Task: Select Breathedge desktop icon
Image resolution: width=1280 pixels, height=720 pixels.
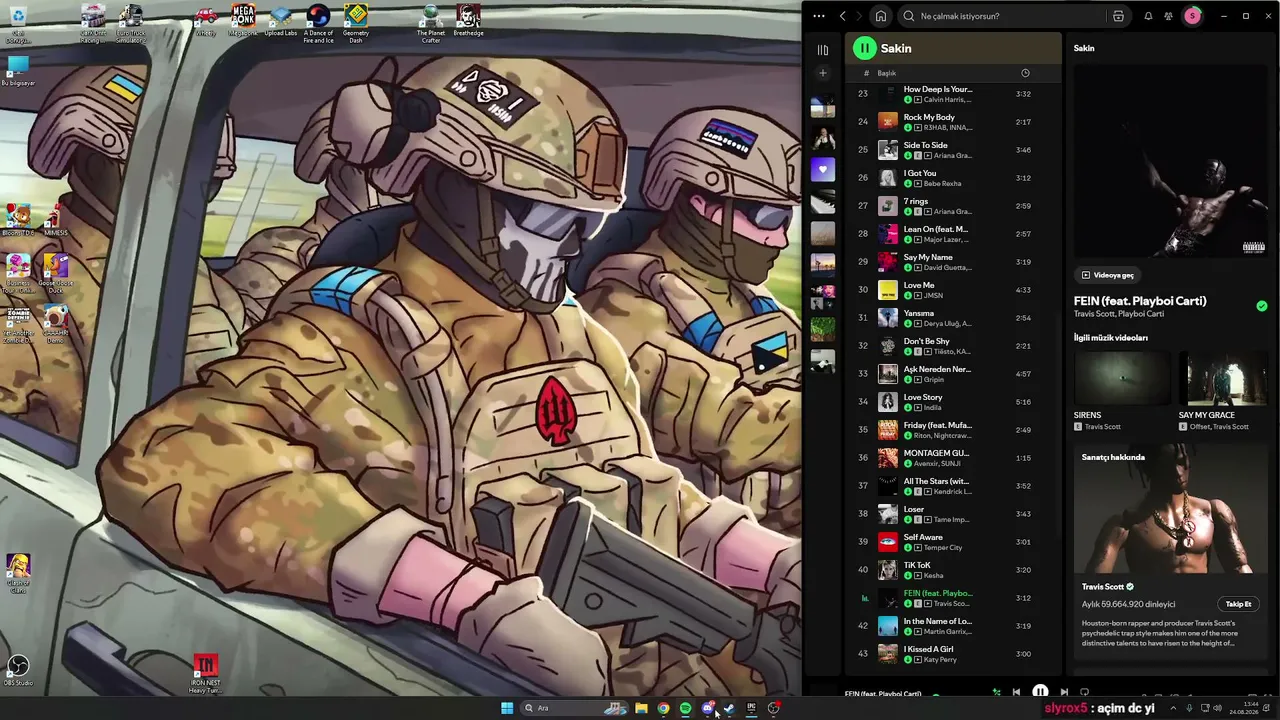Action: coord(468,21)
